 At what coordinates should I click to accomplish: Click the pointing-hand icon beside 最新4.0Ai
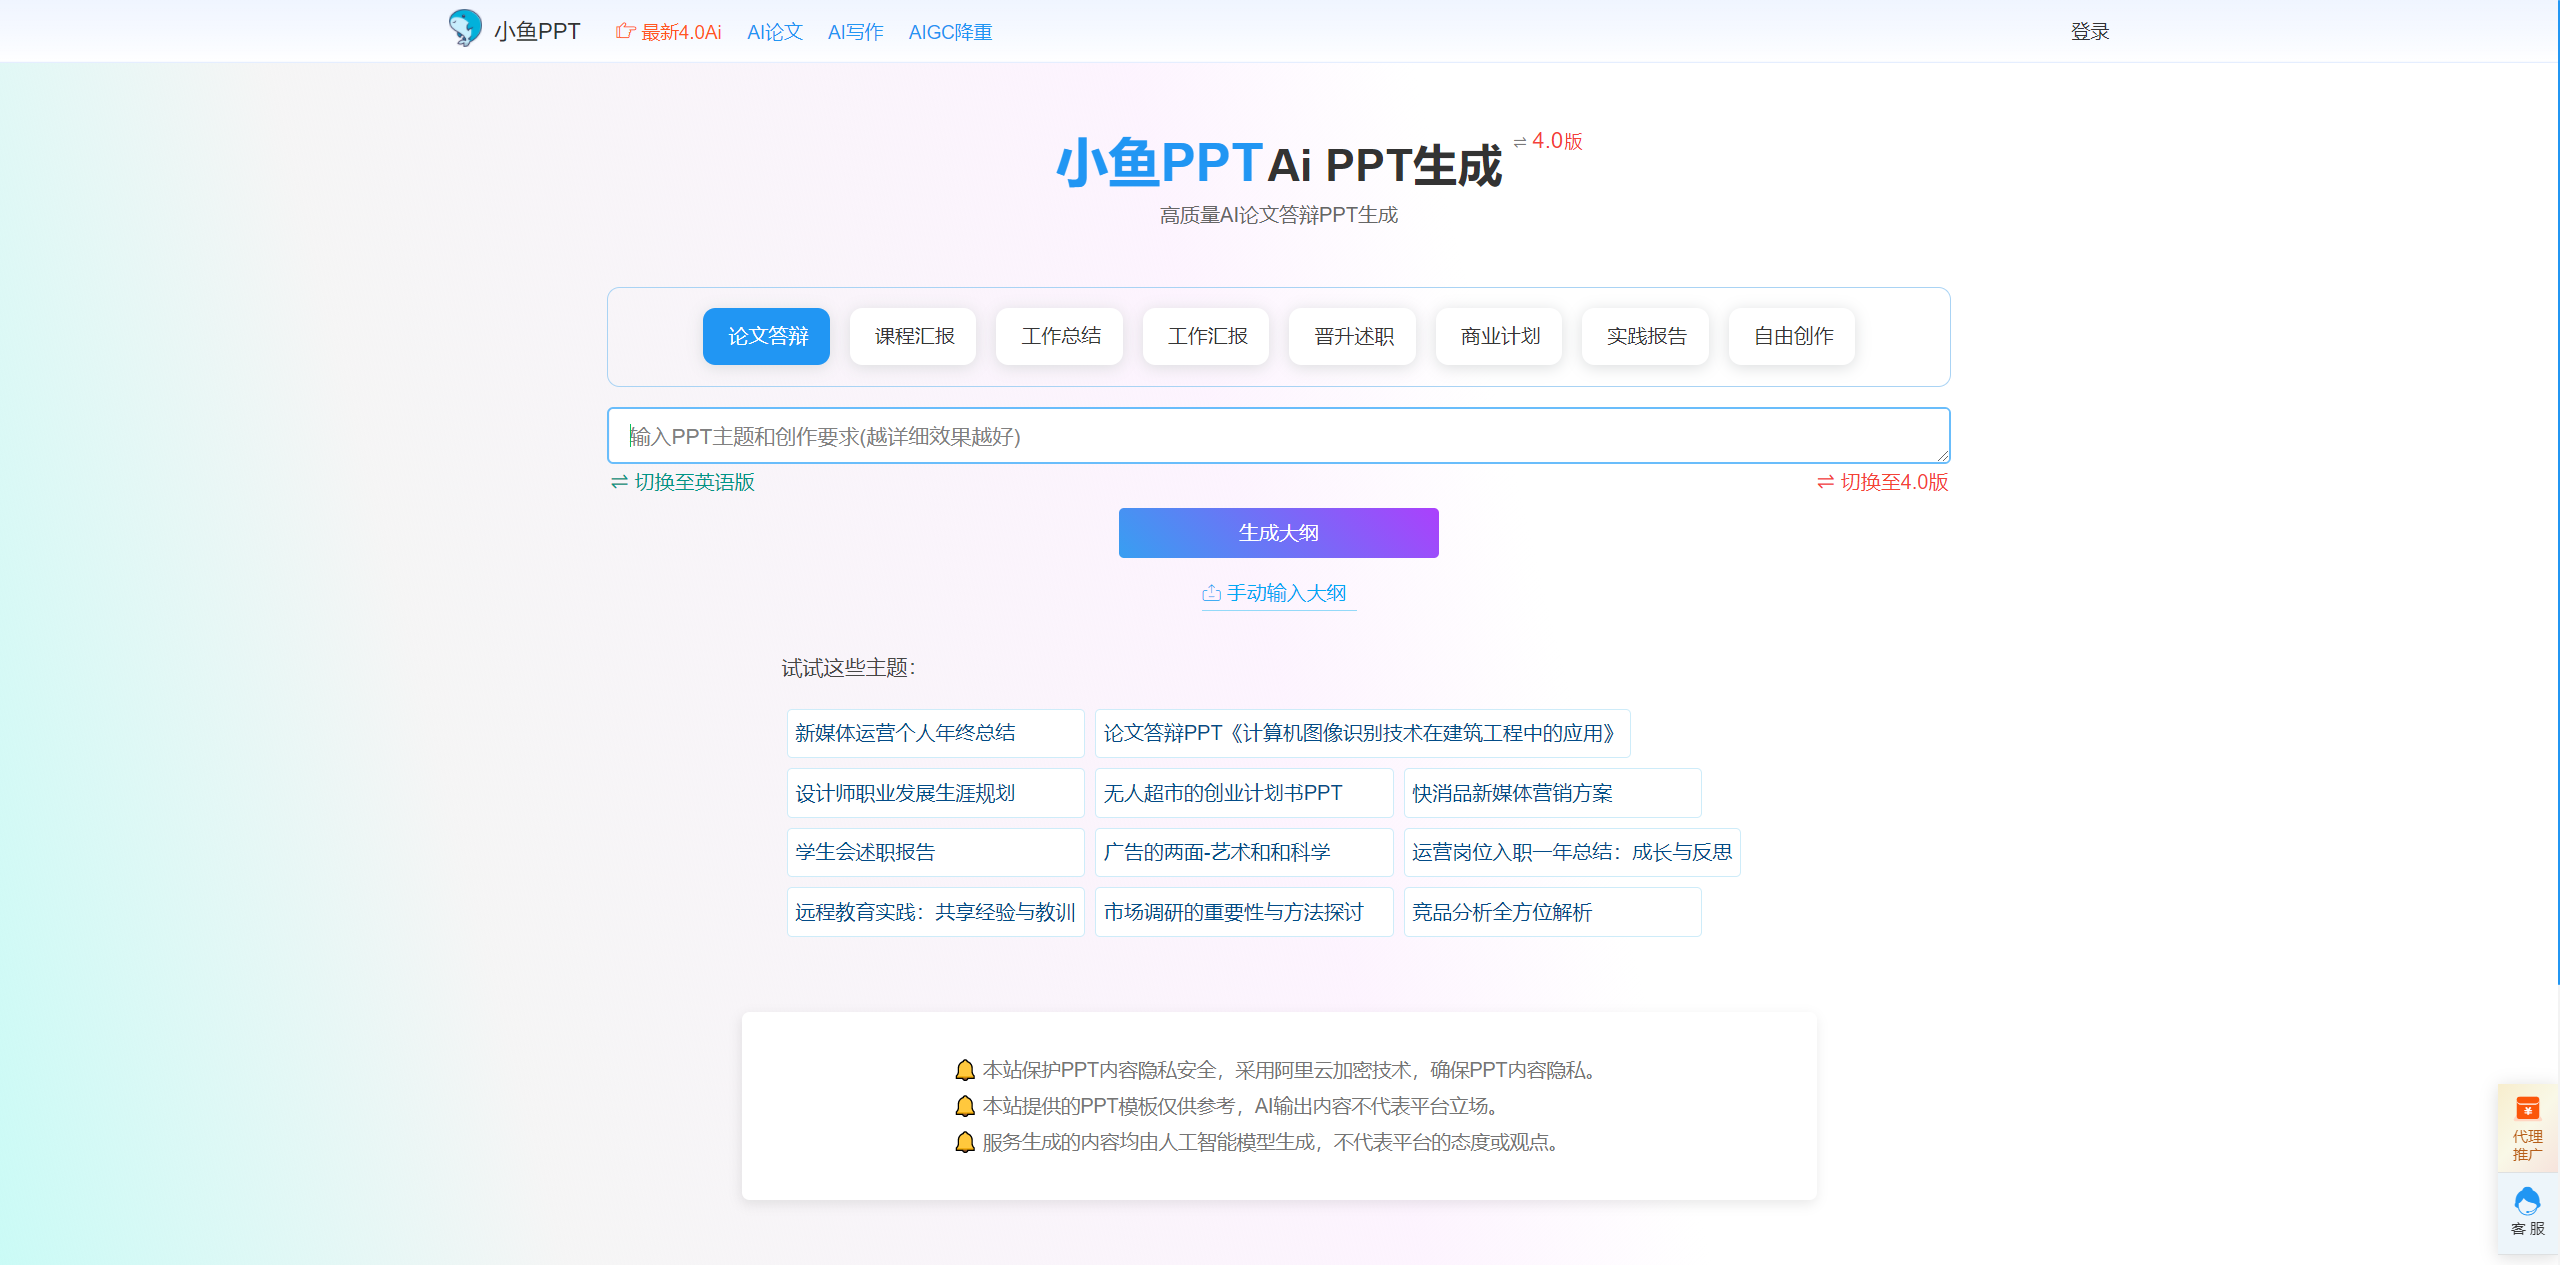coord(625,31)
